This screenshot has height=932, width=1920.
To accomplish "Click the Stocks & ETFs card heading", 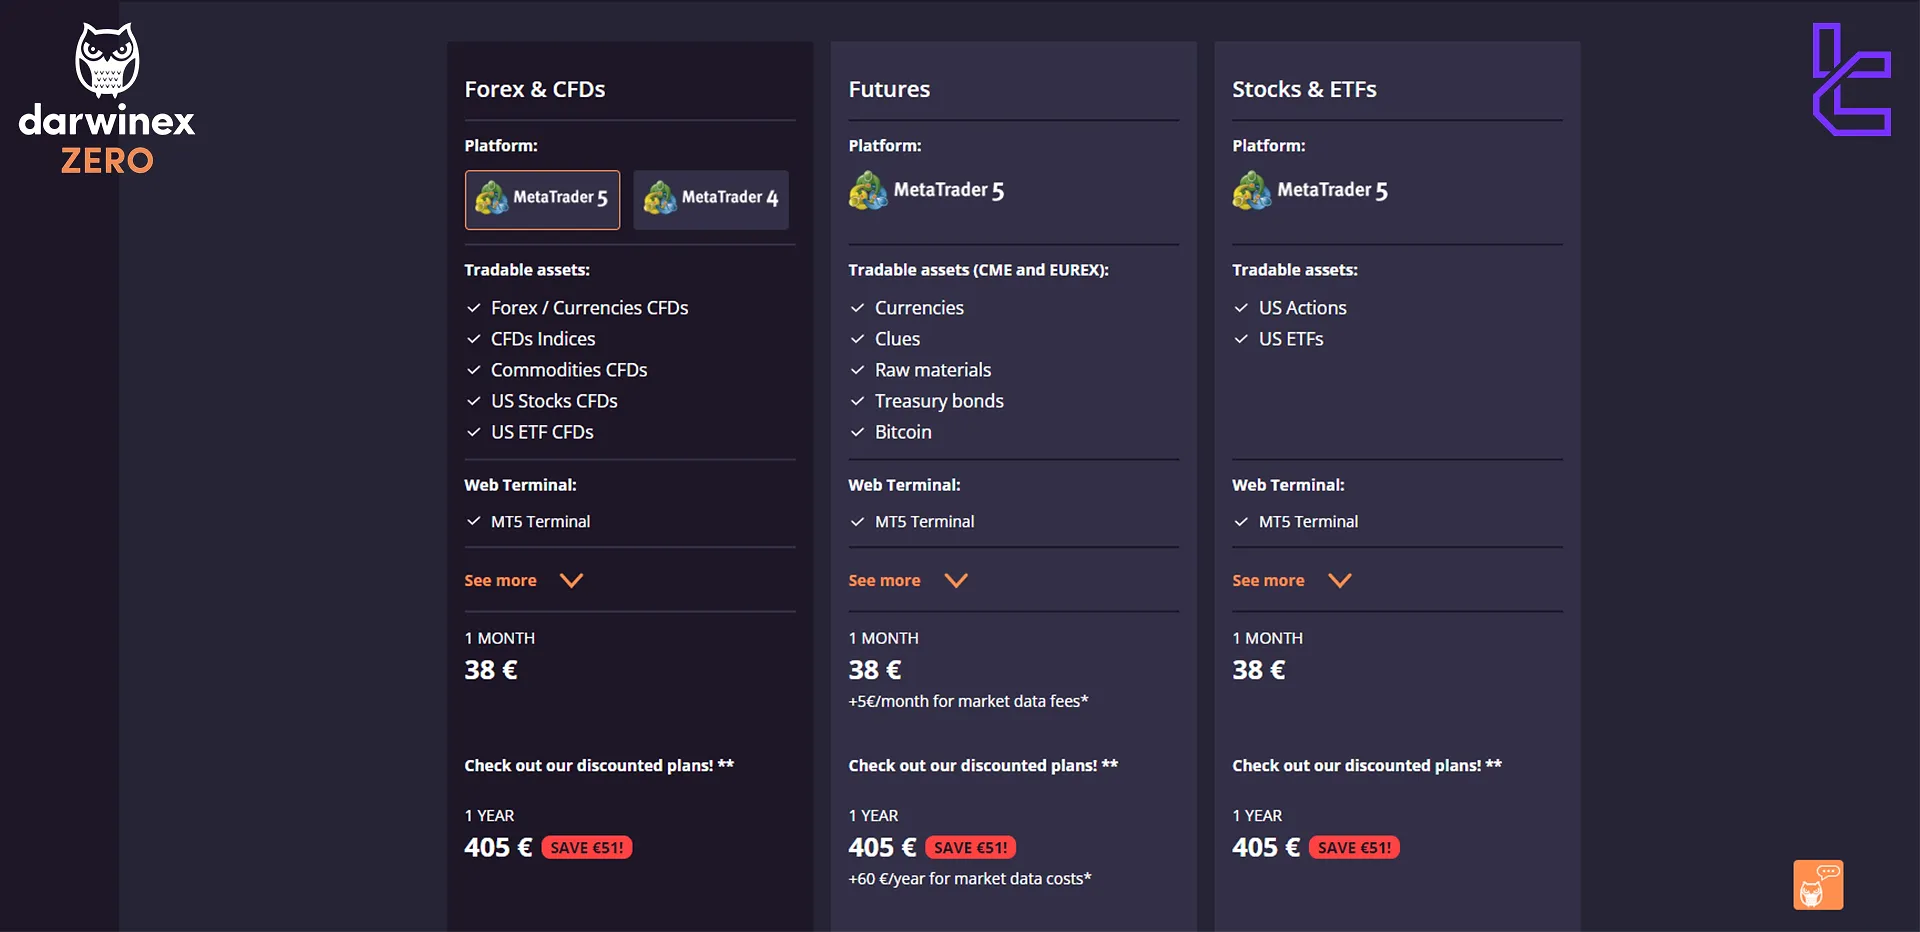I will pos(1304,89).
